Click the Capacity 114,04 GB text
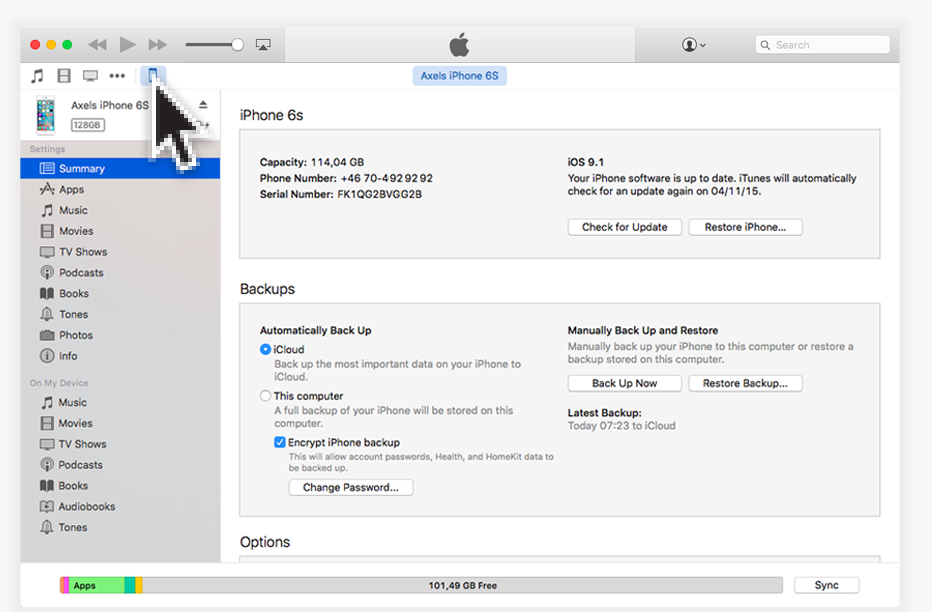Image resolution: width=932 pixels, height=612 pixels. [312, 162]
